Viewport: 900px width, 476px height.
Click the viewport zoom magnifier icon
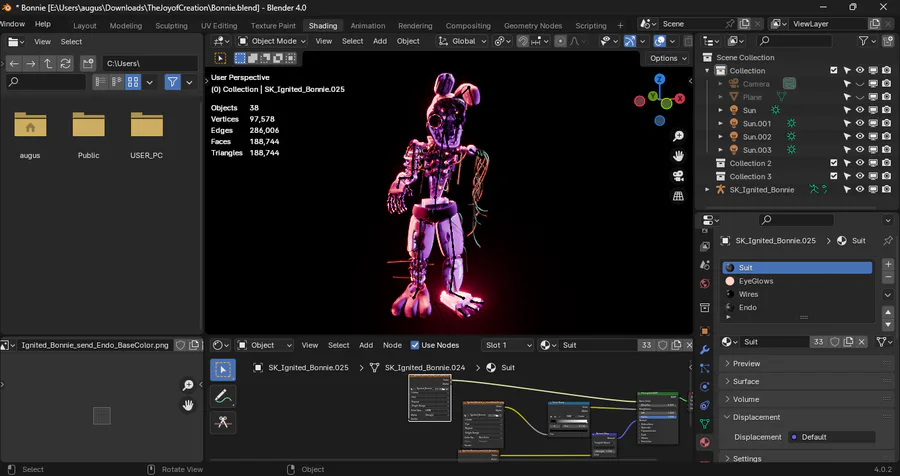coord(678,136)
